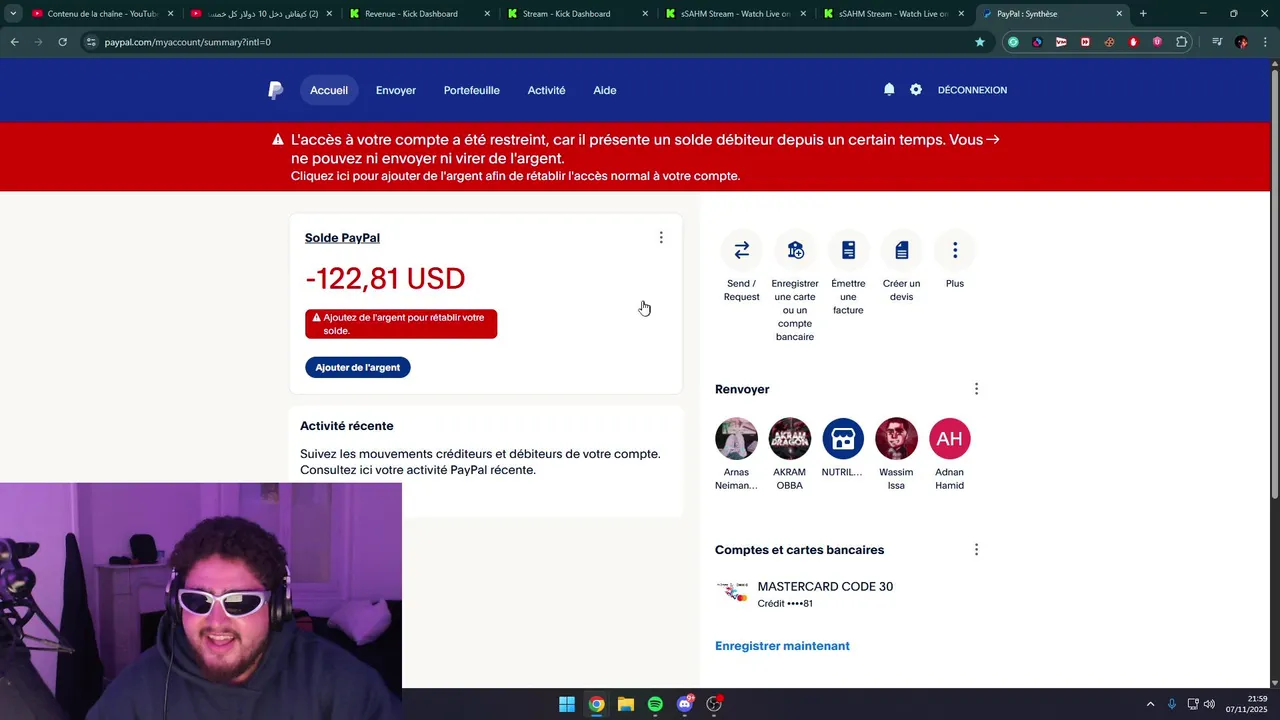Click the MASTERCARD CODE 30 card entry
Image resolution: width=1280 pixels, height=720 pixels.
coord(806,594)
